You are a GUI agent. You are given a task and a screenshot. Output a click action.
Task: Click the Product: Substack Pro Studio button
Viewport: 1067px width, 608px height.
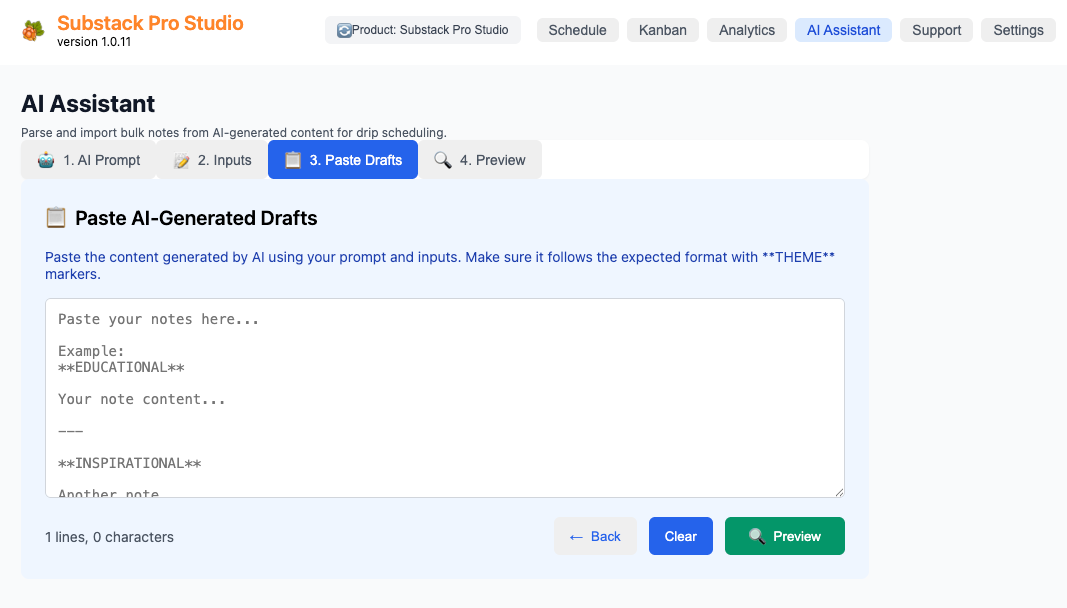pos(423,30)
